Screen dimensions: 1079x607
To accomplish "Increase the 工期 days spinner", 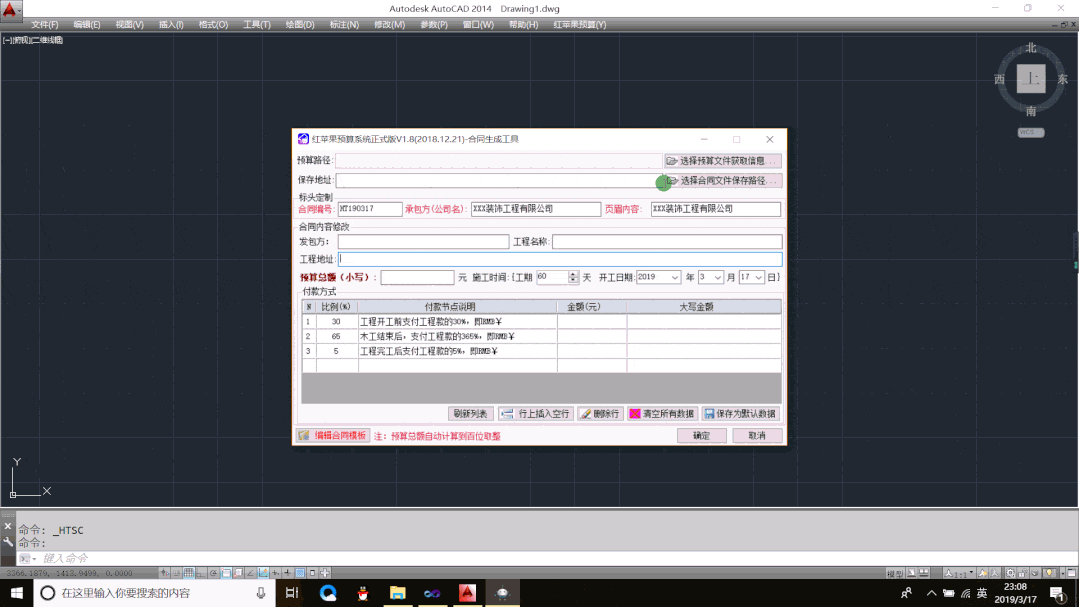I will click(573, 273).
